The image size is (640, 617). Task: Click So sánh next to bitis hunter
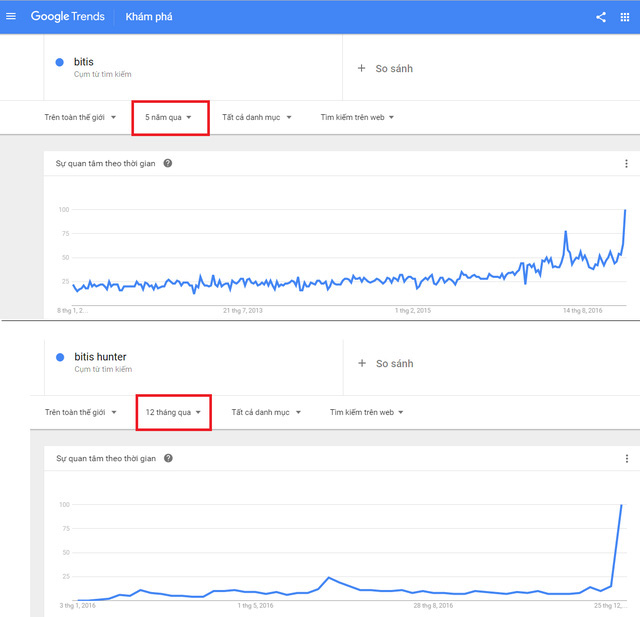394,364
